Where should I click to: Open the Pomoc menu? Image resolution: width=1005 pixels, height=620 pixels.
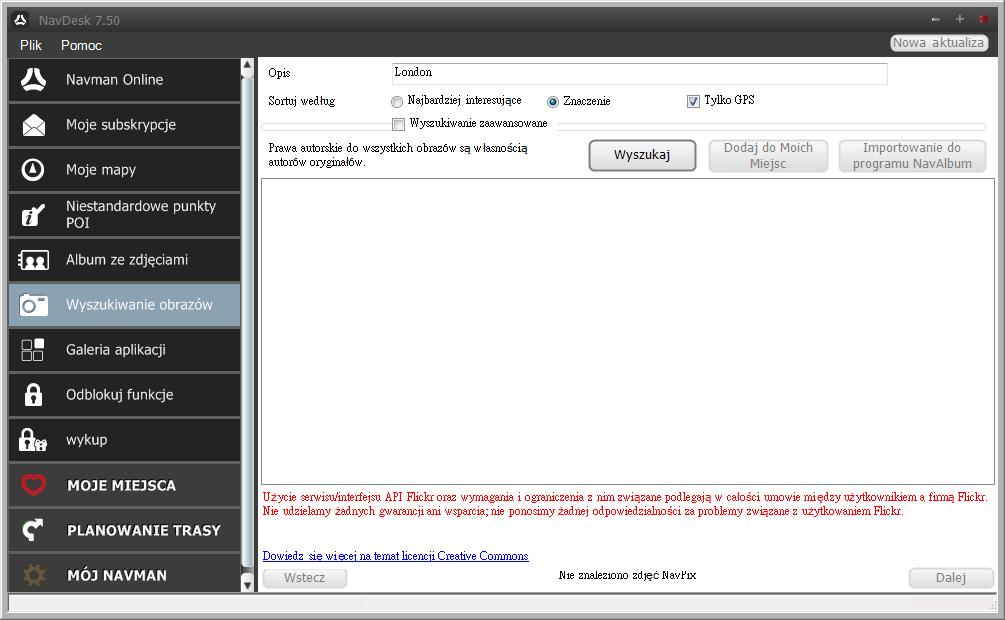click(x=81, y=45)
